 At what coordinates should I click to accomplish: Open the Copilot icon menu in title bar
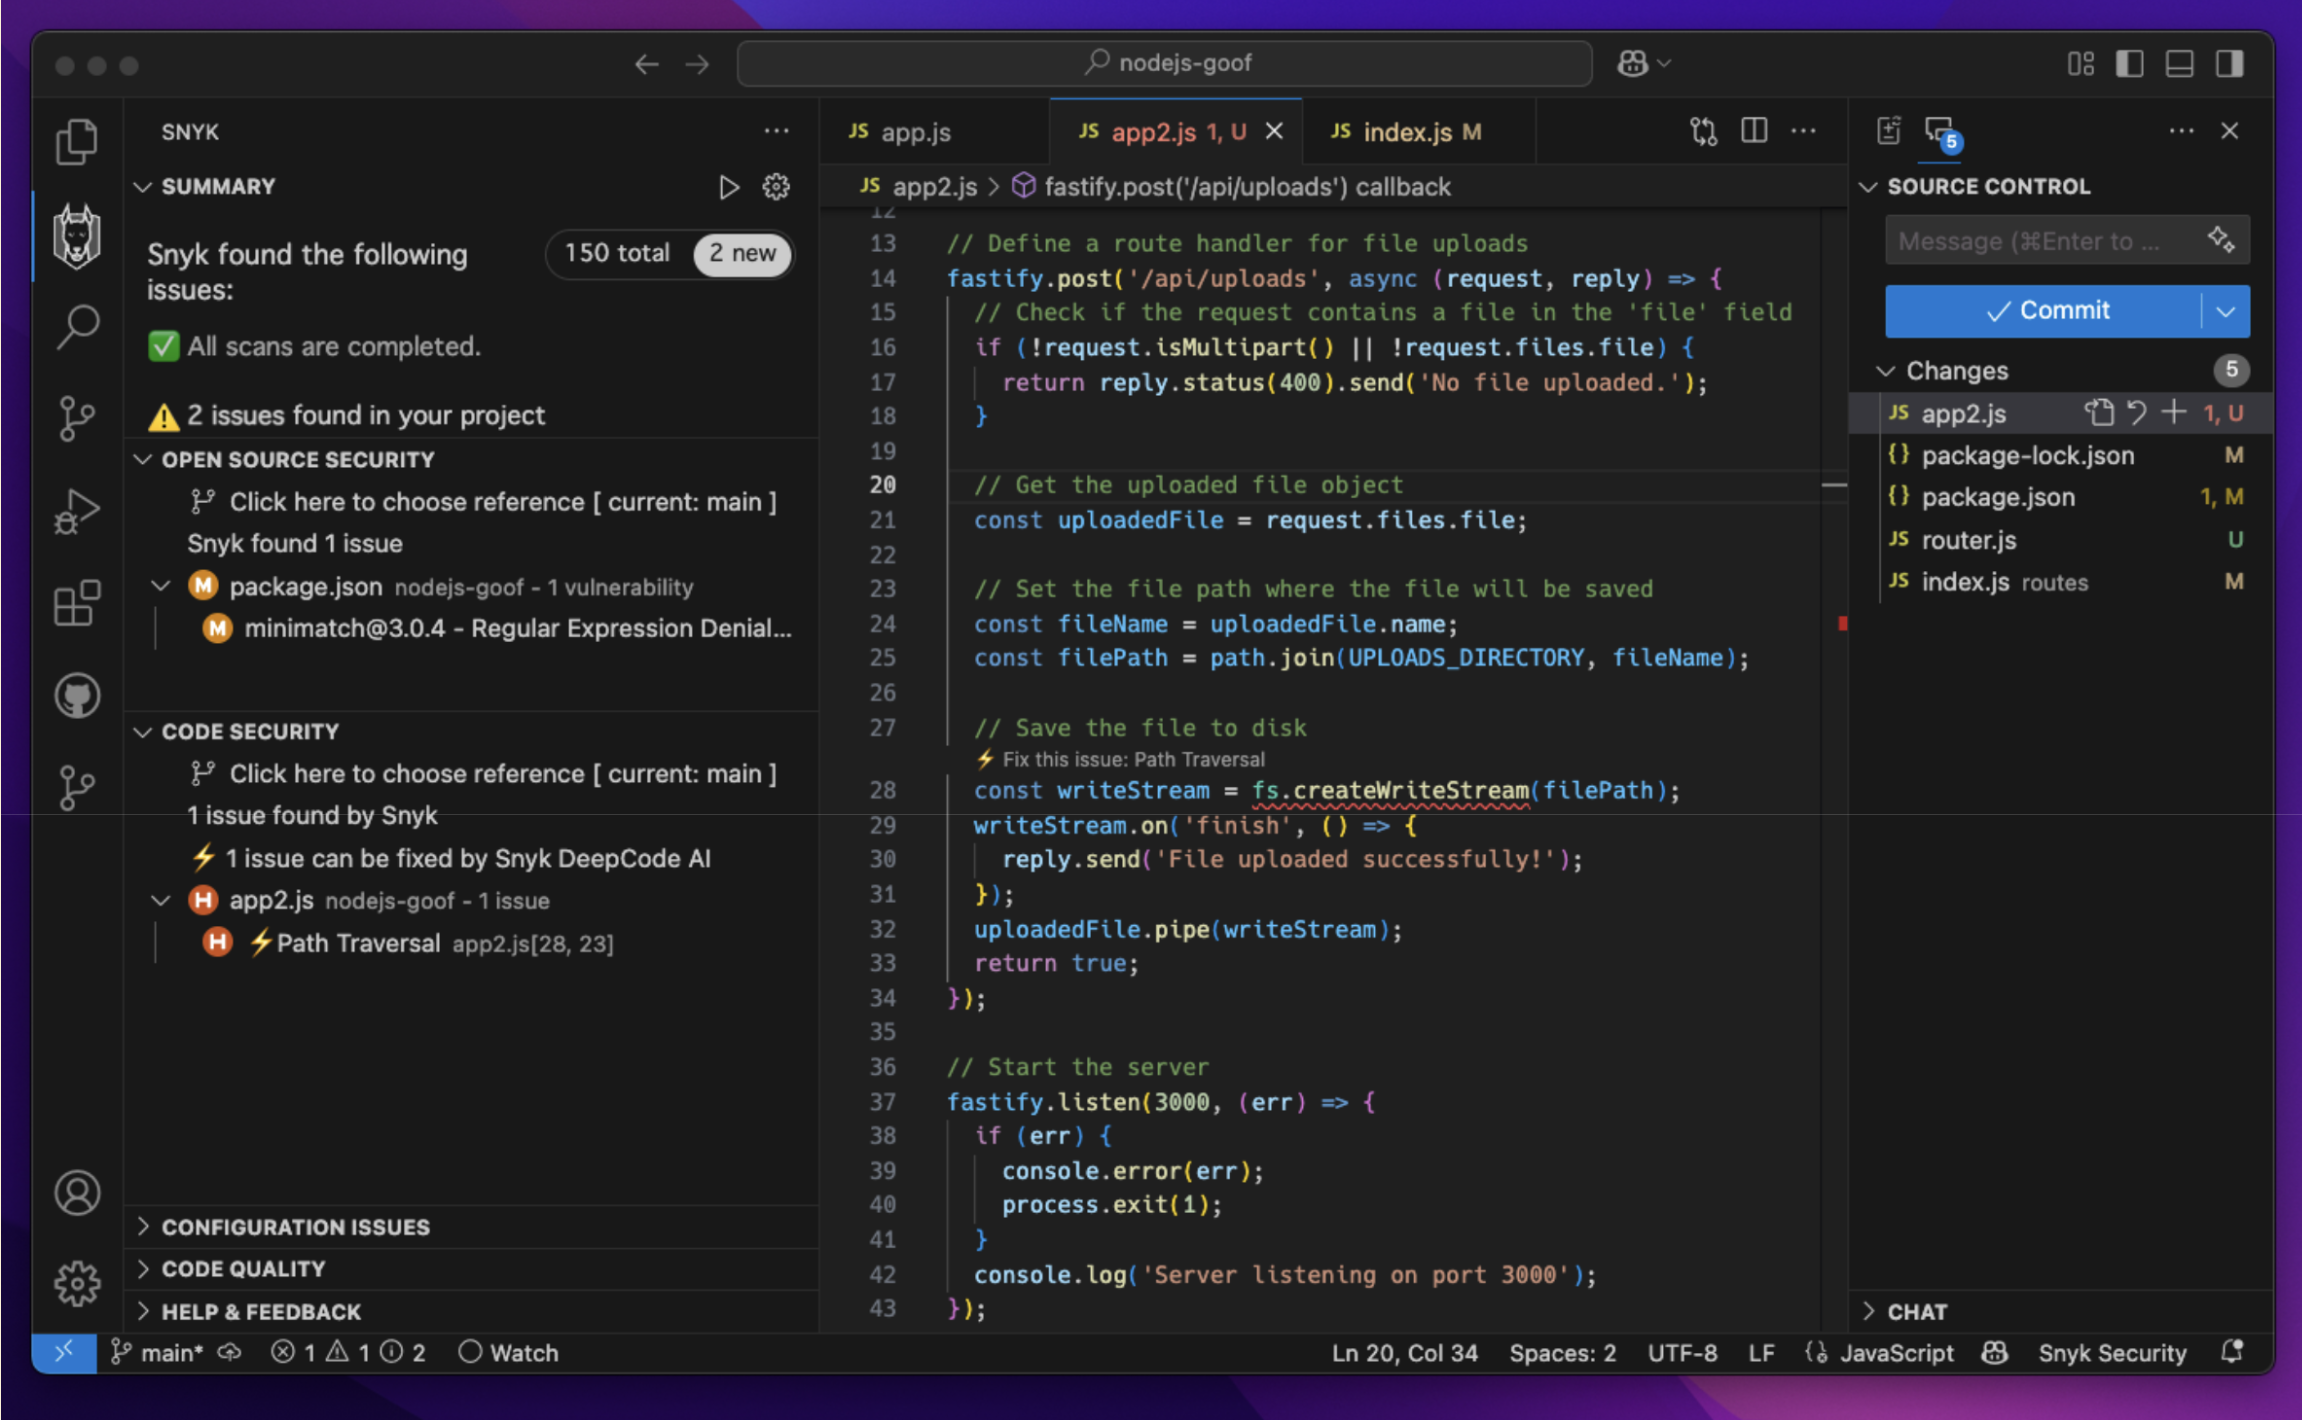[x=1643, y=64]
